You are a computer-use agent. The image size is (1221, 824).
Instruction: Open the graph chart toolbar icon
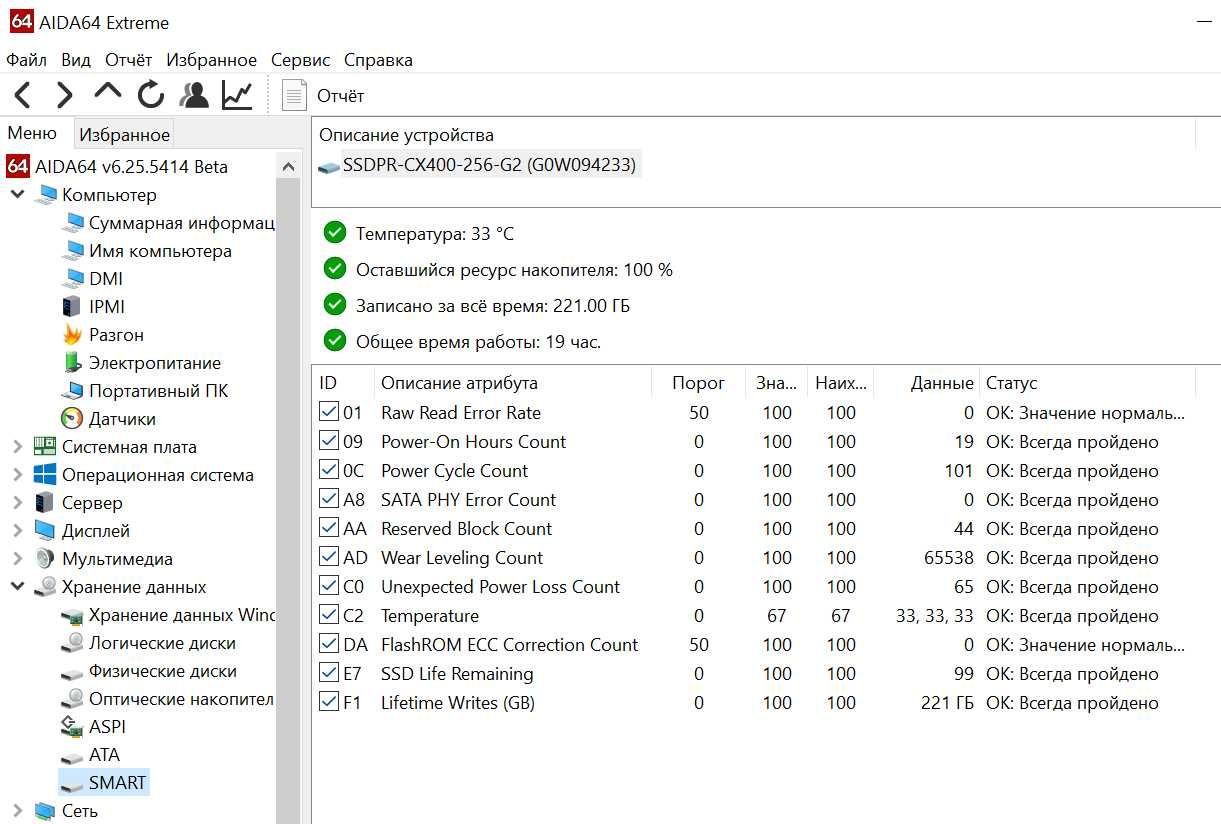click(x=237, y=95)
